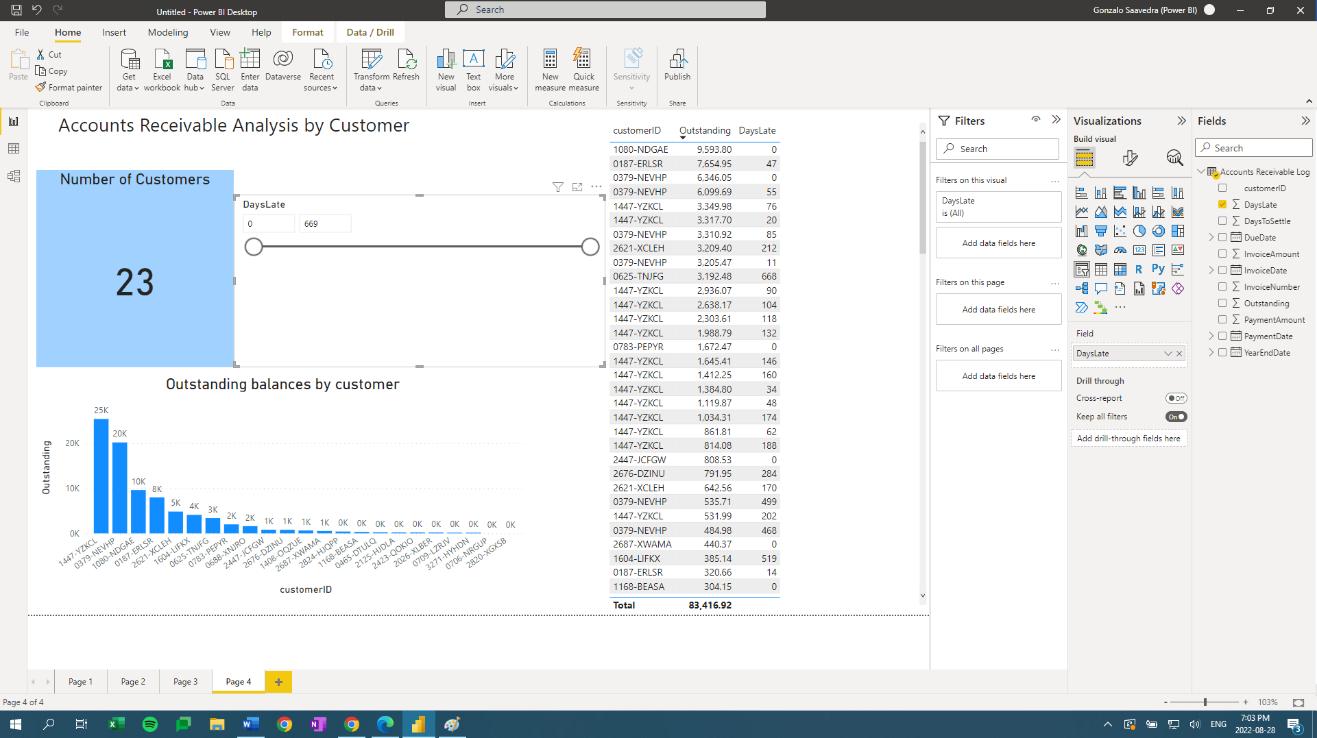Select the stacked bar chart visual
Image resolution: width=1317 pixels, height=738 pixels.
pos(1082,193)
